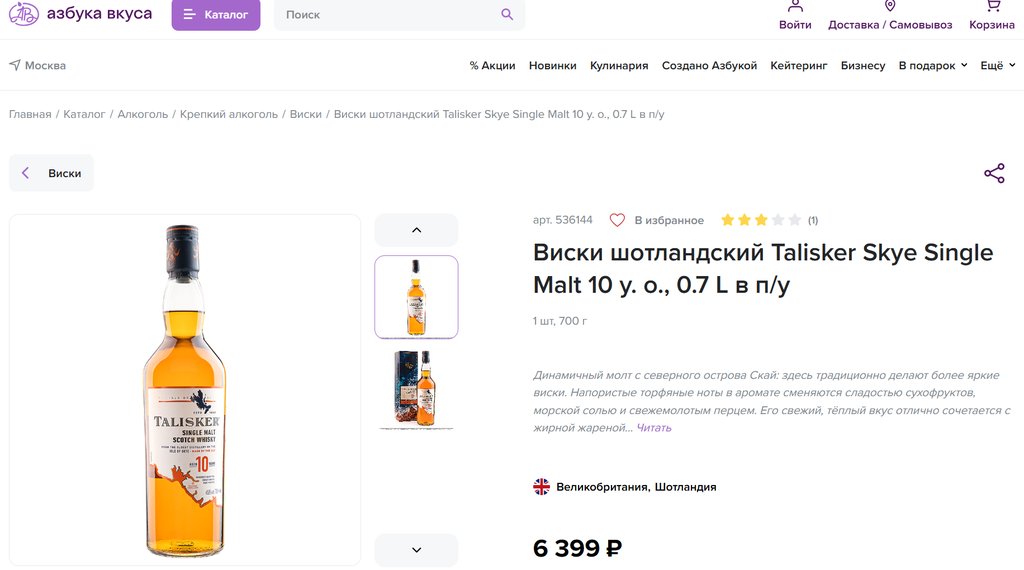Click the search magnifier icon

(x=507, y=14)
